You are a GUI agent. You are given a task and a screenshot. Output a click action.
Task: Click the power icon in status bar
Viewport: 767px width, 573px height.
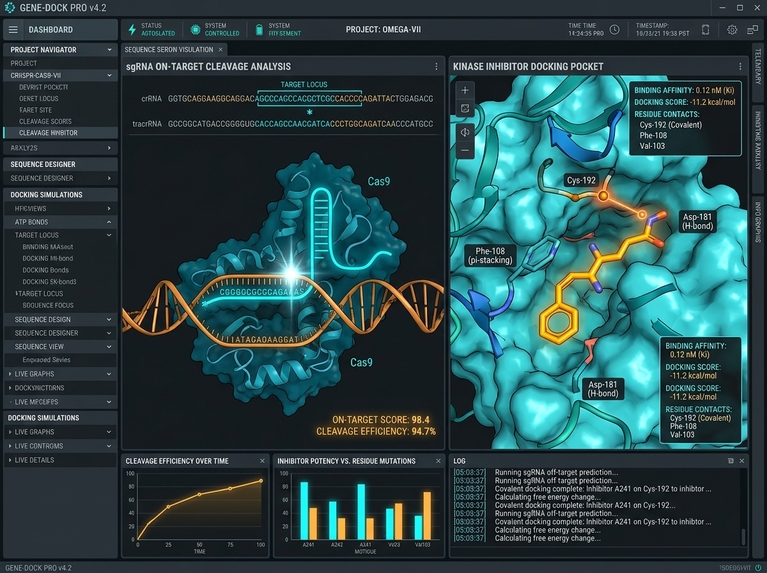[758, 568]
